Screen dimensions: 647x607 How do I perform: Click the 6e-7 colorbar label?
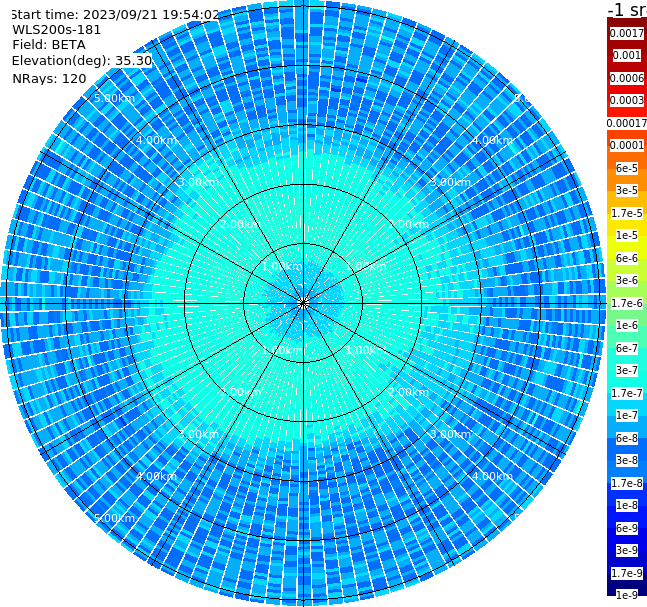(x=627, y=348)
